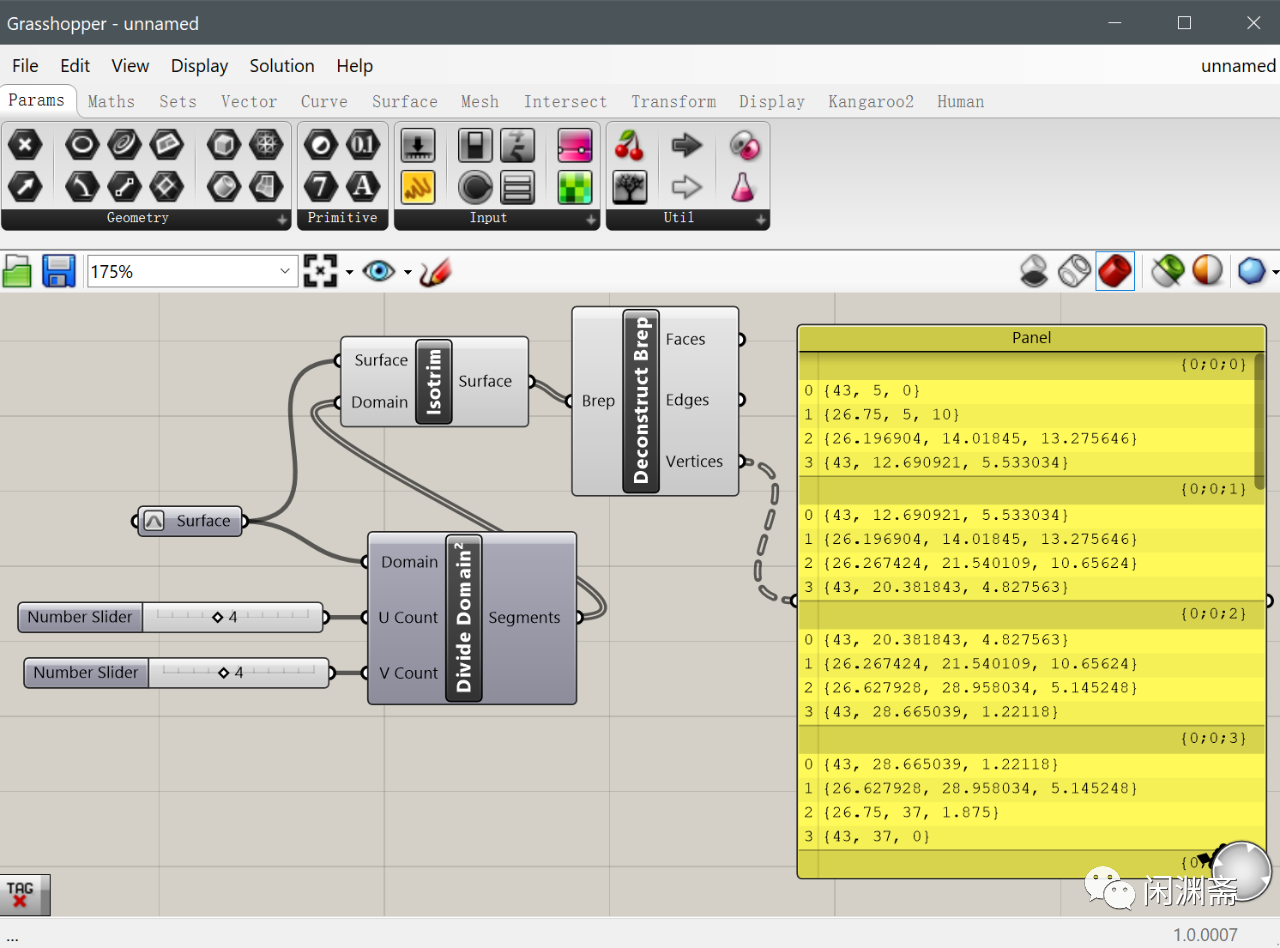This screenshot has width=1280, height=948.
Task: Select the Divide Domain² component
Action: click(x=472, y=618)
